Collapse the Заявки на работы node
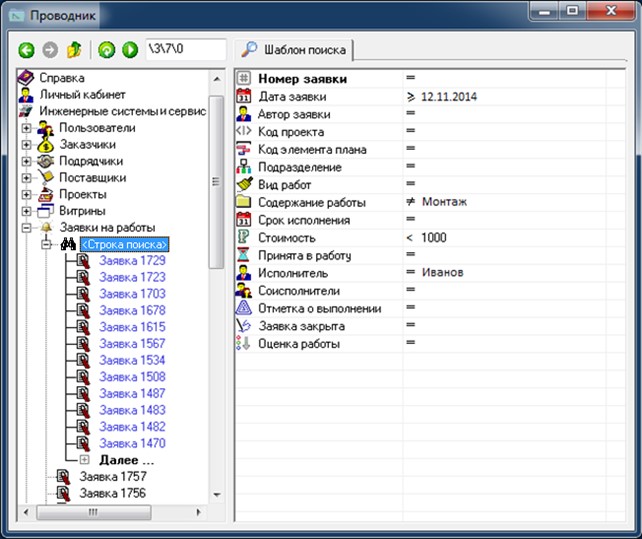The width and height of the screenshot is (642, 539). 26,228
